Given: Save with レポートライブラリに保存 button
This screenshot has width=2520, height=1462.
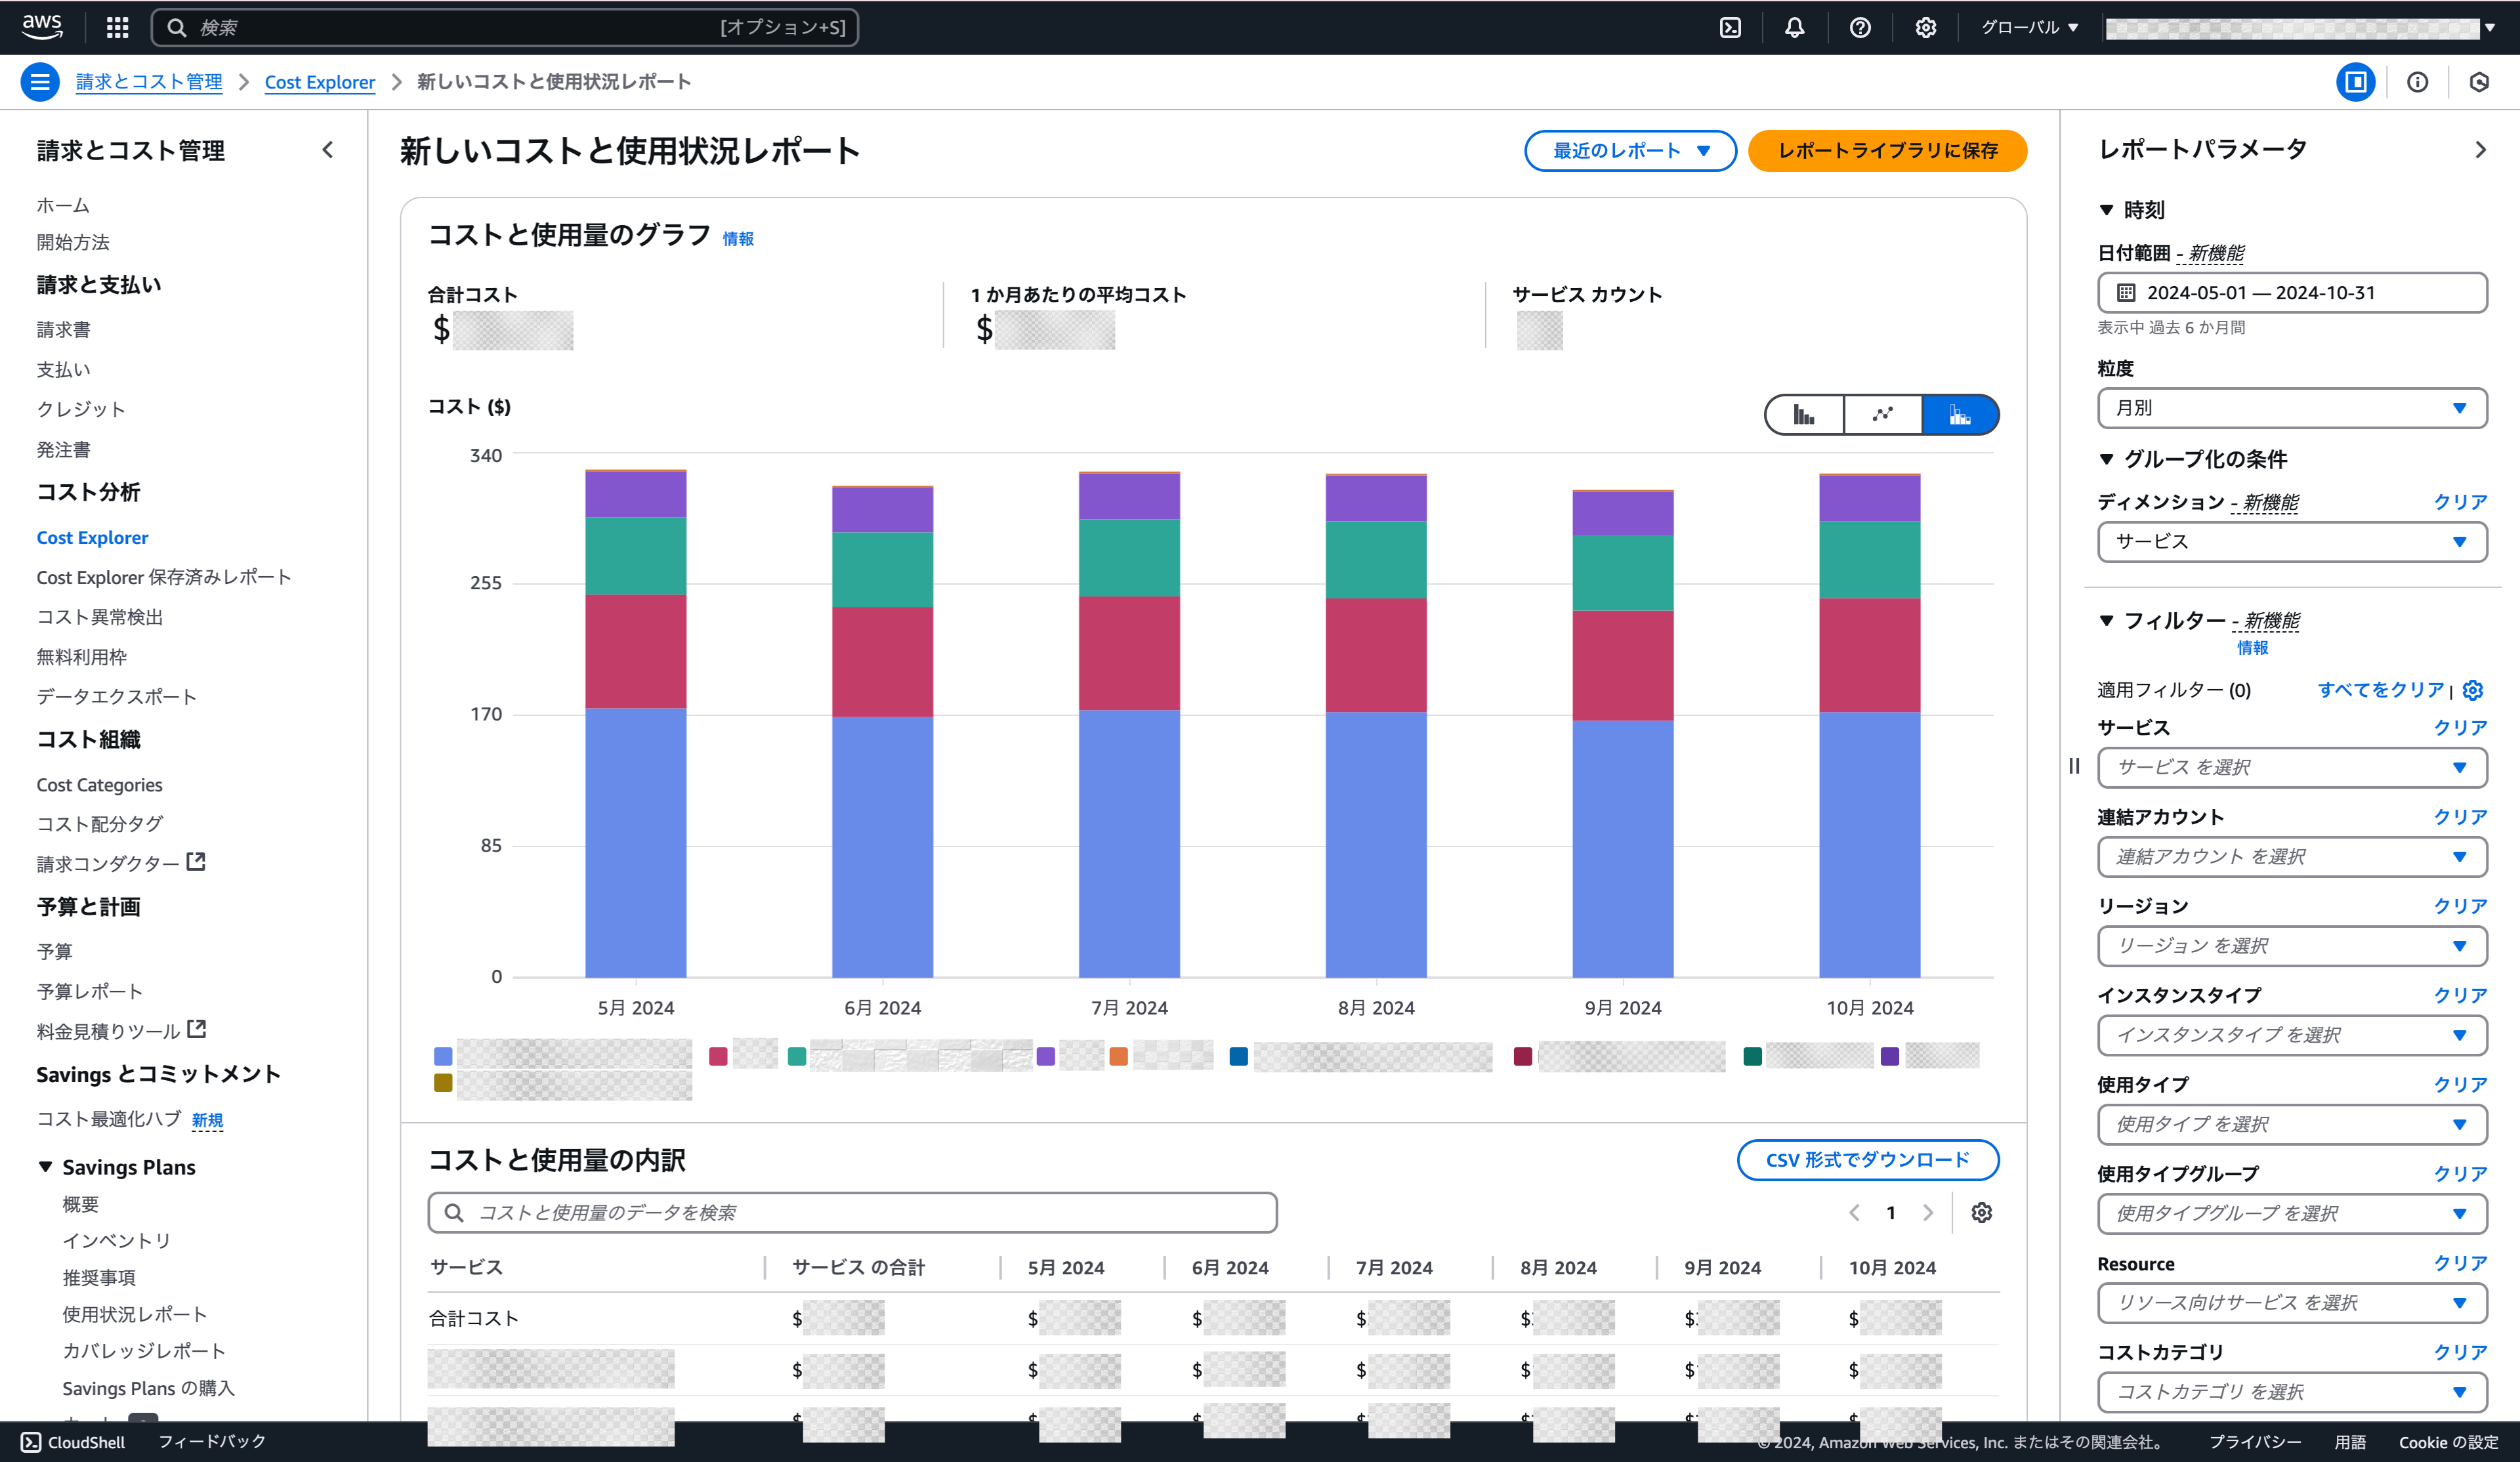Looking at the screenshot, I should click(1887, 151).
